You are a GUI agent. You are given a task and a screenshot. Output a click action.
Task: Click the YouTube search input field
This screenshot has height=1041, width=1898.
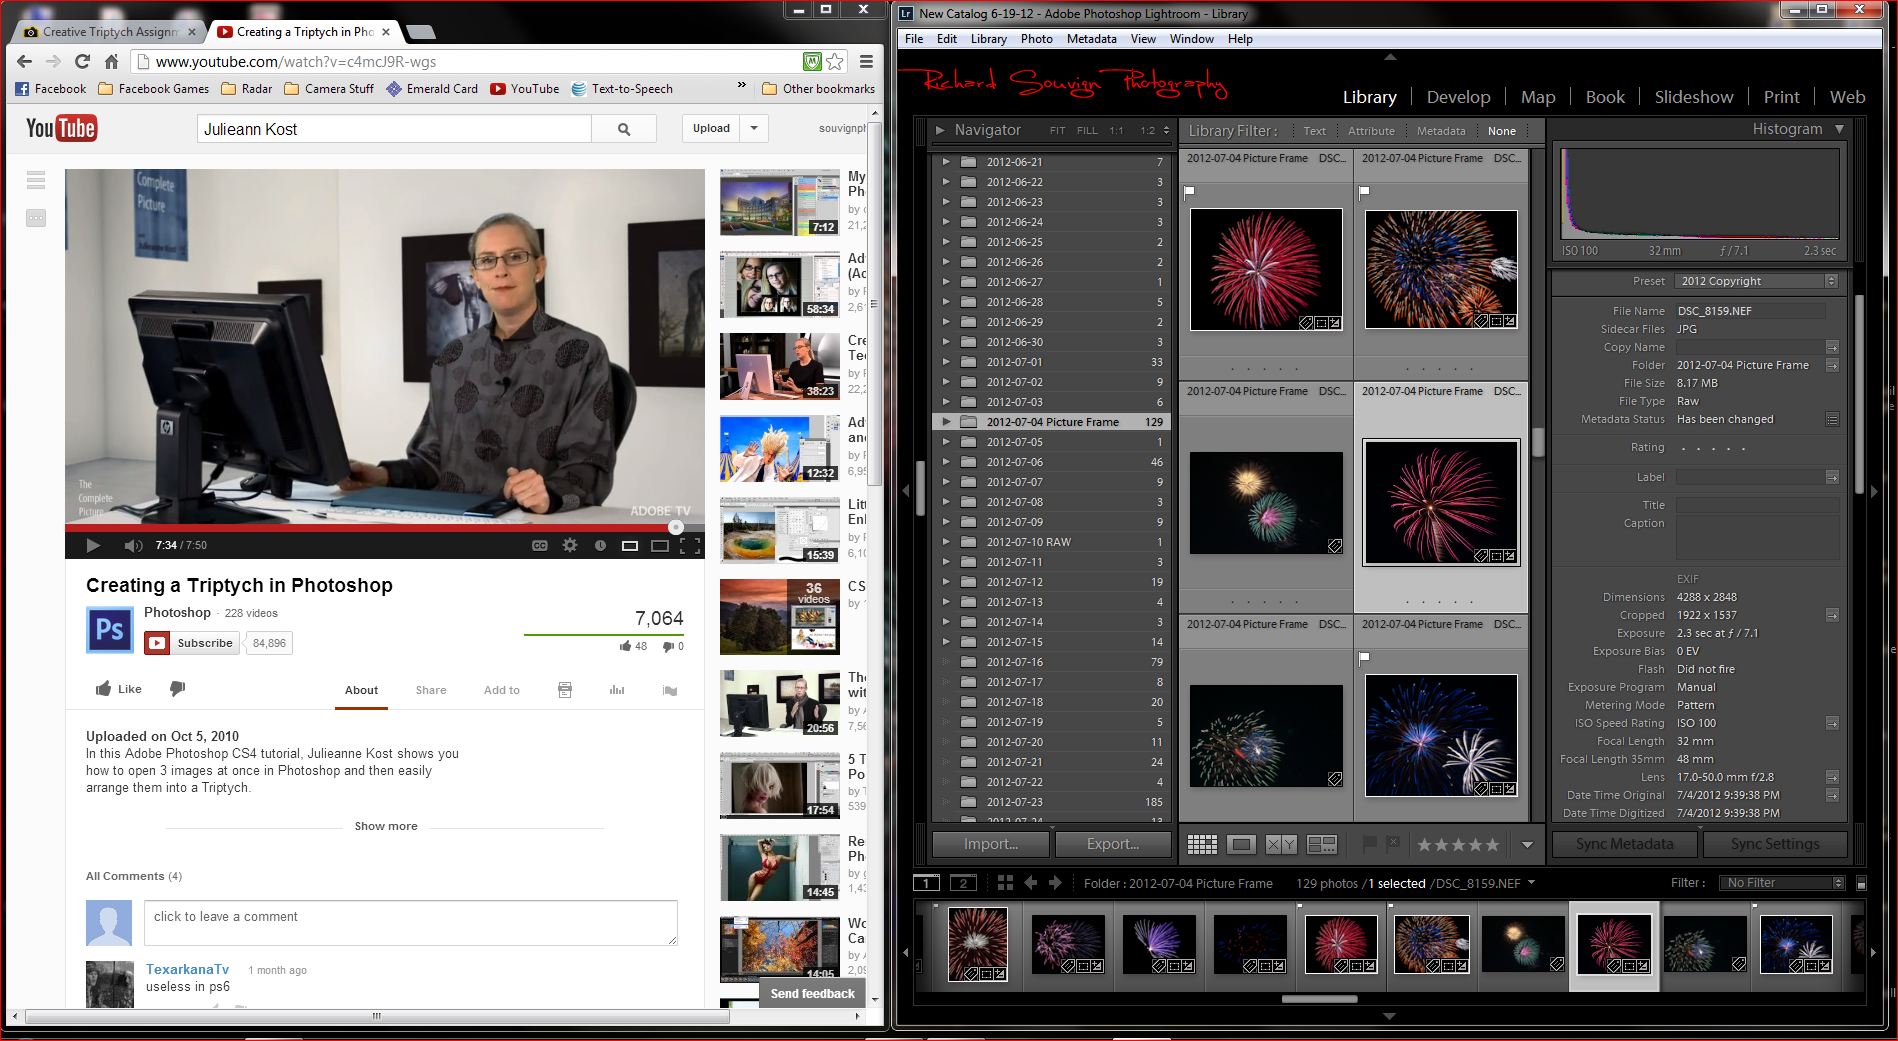pyautogui.click(x=394, y=129)
